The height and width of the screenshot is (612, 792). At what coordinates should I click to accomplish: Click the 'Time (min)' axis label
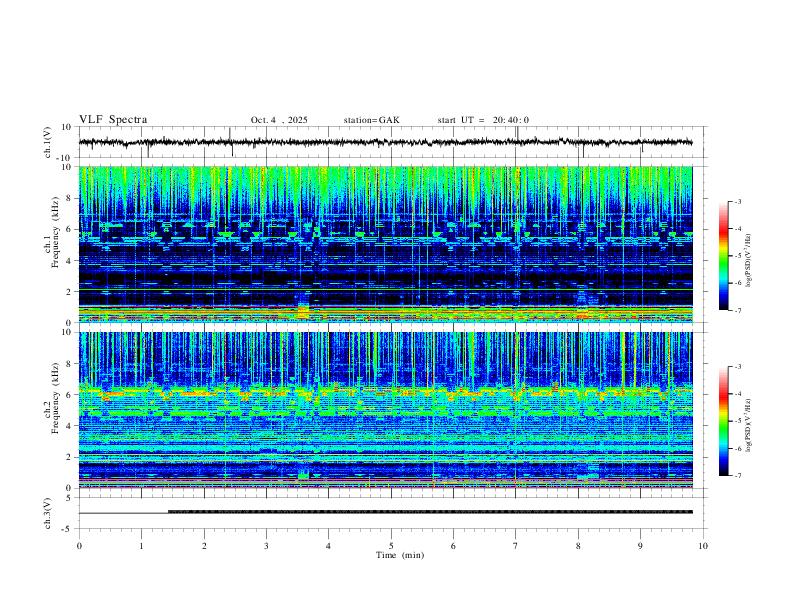point(400,555)
